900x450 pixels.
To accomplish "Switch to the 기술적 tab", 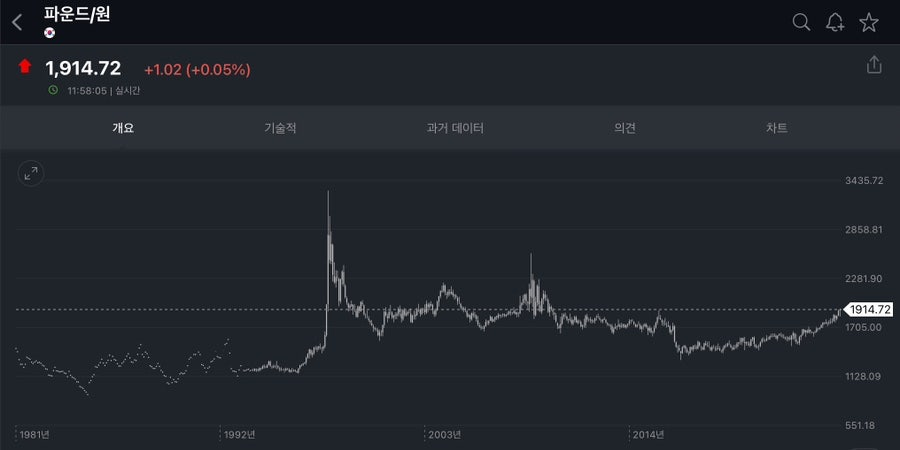I will [x=280, y=128].
